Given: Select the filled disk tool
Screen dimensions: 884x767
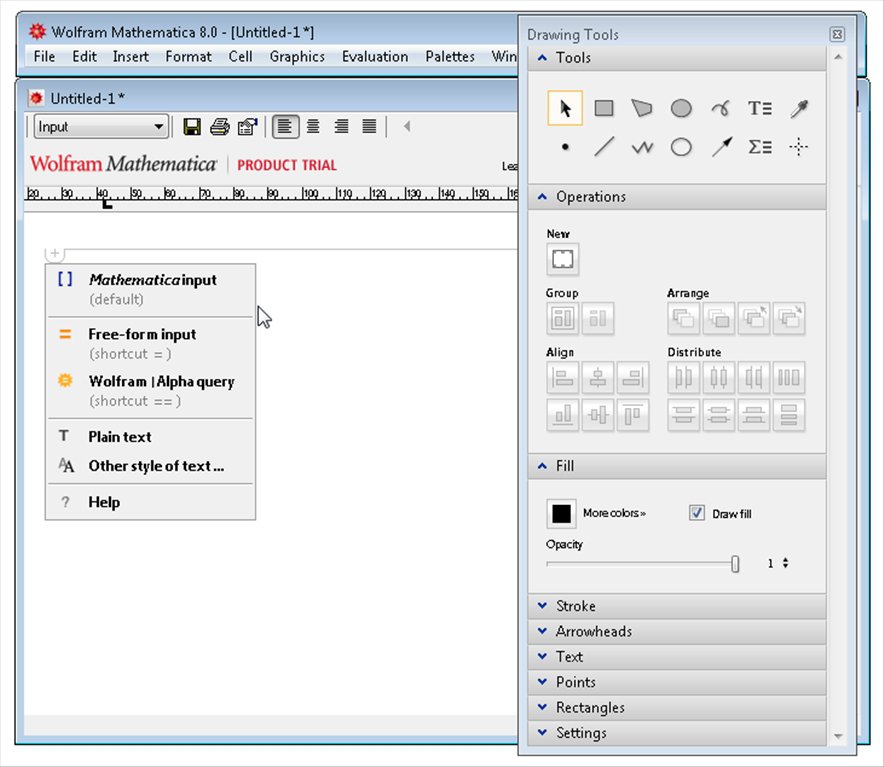Looking at the screenshot, I should (681, 108).
